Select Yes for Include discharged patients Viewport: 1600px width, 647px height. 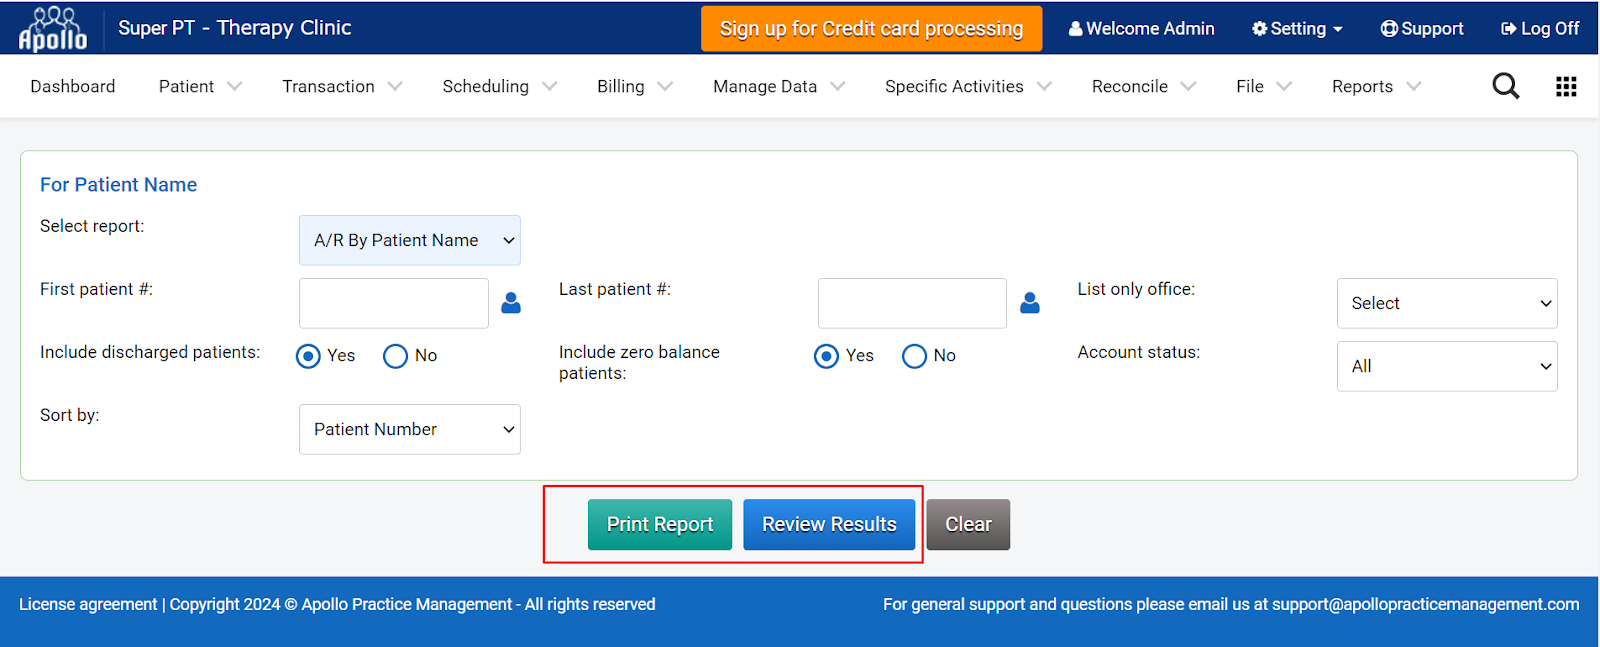click(x=308, y=356)
